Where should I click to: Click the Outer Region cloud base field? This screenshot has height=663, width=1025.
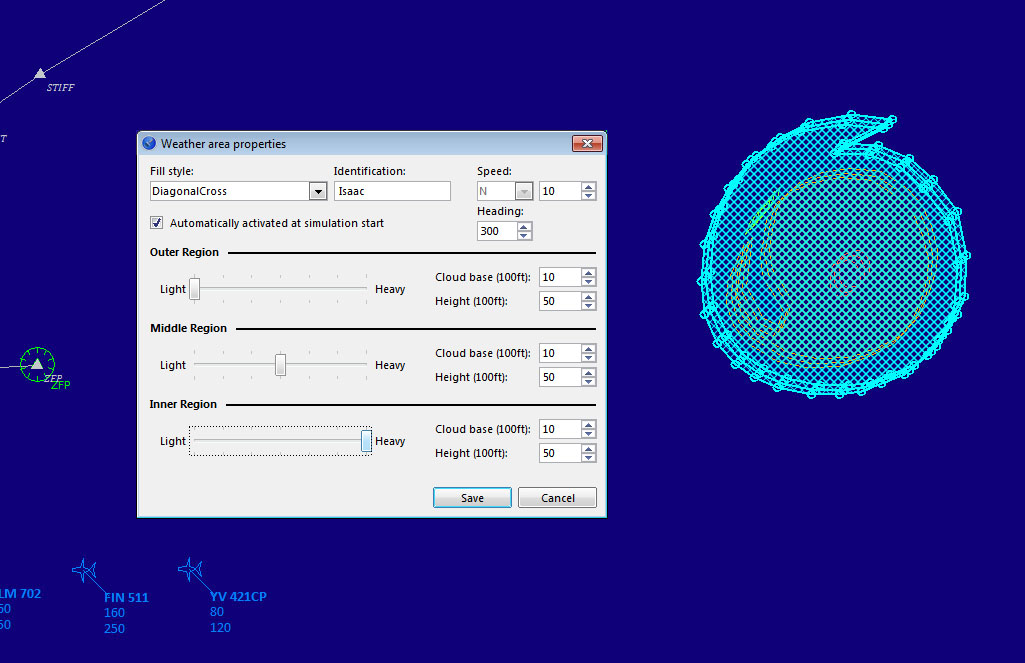[x=560, y=277]
